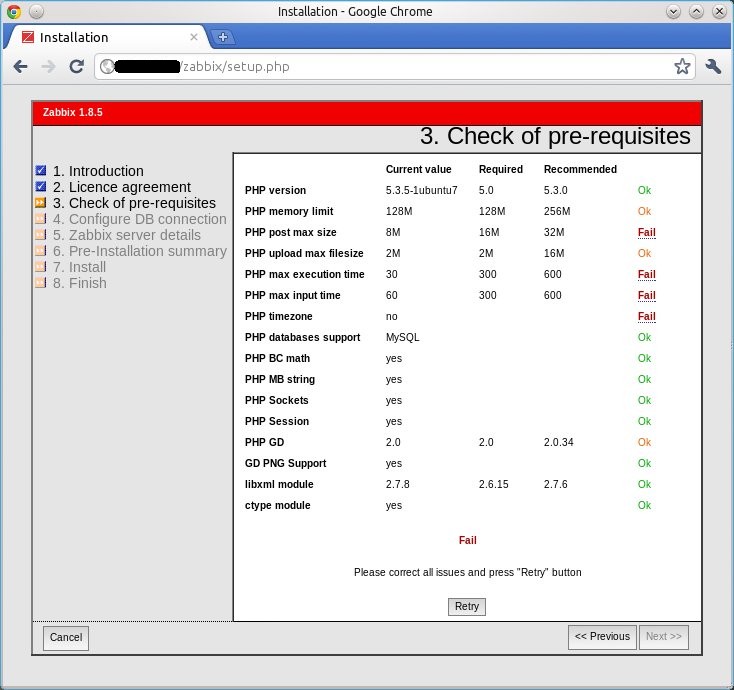734x690 pixels.
Task: Click Fail link for PHP post max size
Action: pyautogui.click(x=646, y=232)
